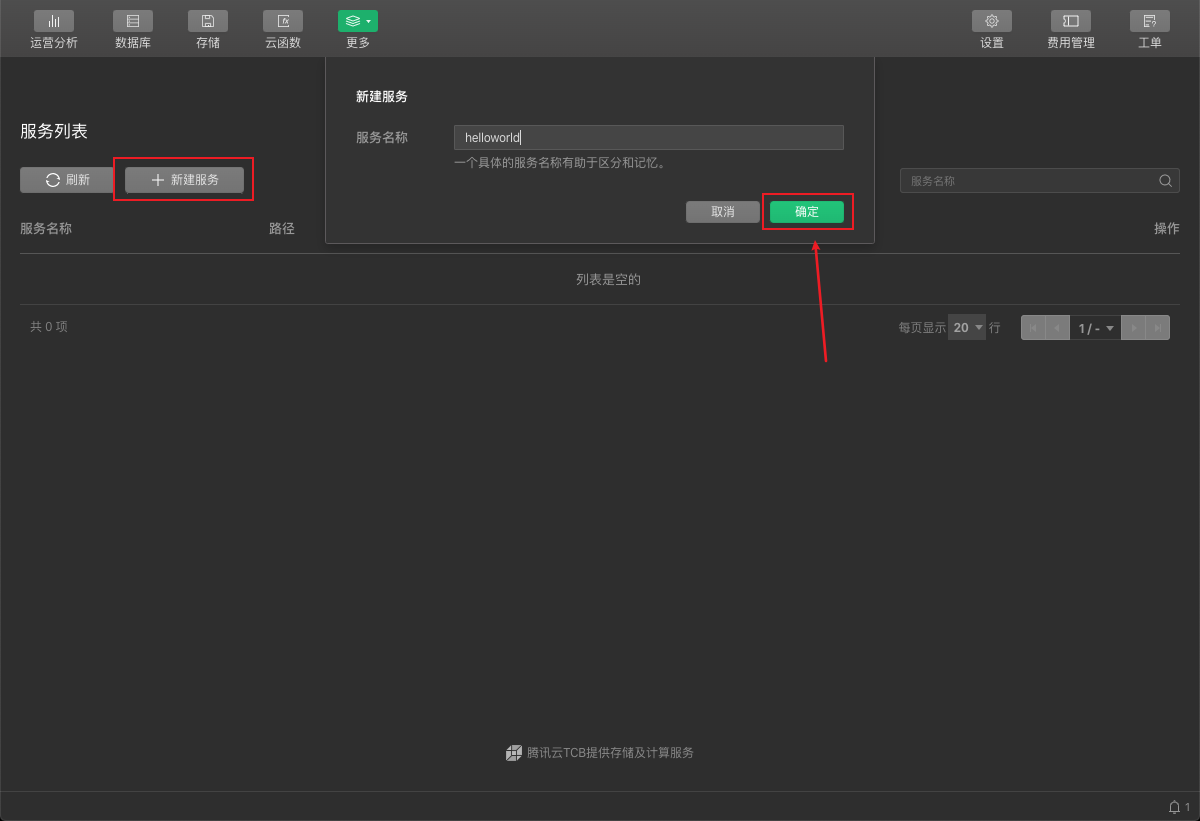Expand the 更多 dropdown menu
The height and width of the screenshot is (821, 1200).
[358, 21]
